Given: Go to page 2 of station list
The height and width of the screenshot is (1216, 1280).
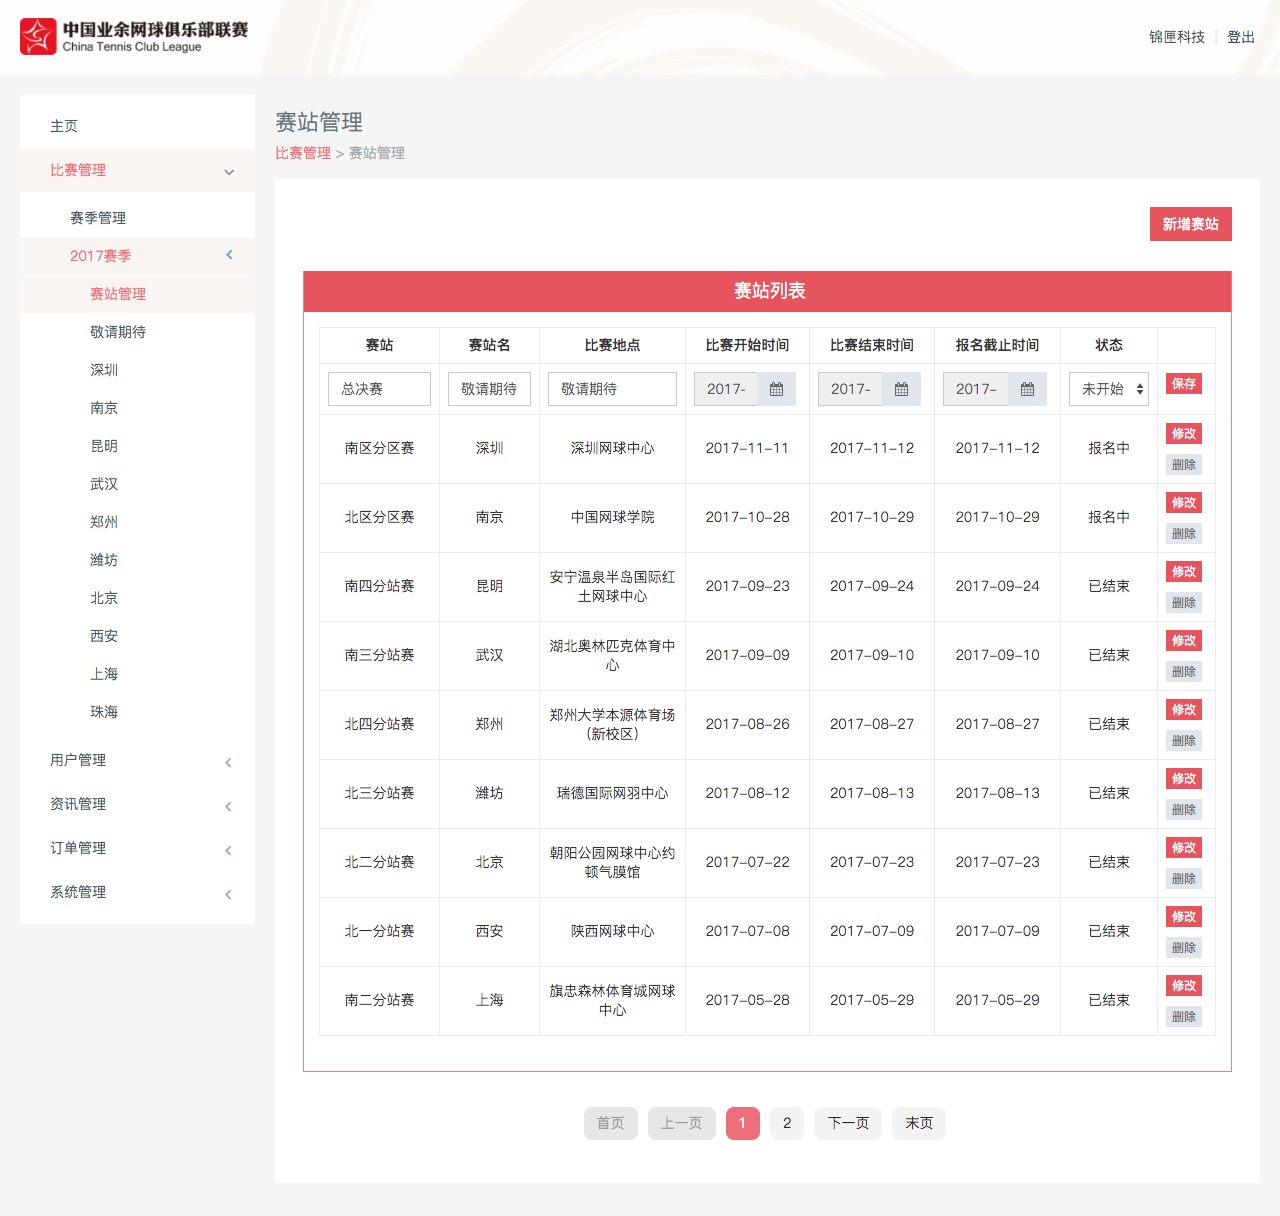Looking at the screenshot, I should pos(787,1123).
